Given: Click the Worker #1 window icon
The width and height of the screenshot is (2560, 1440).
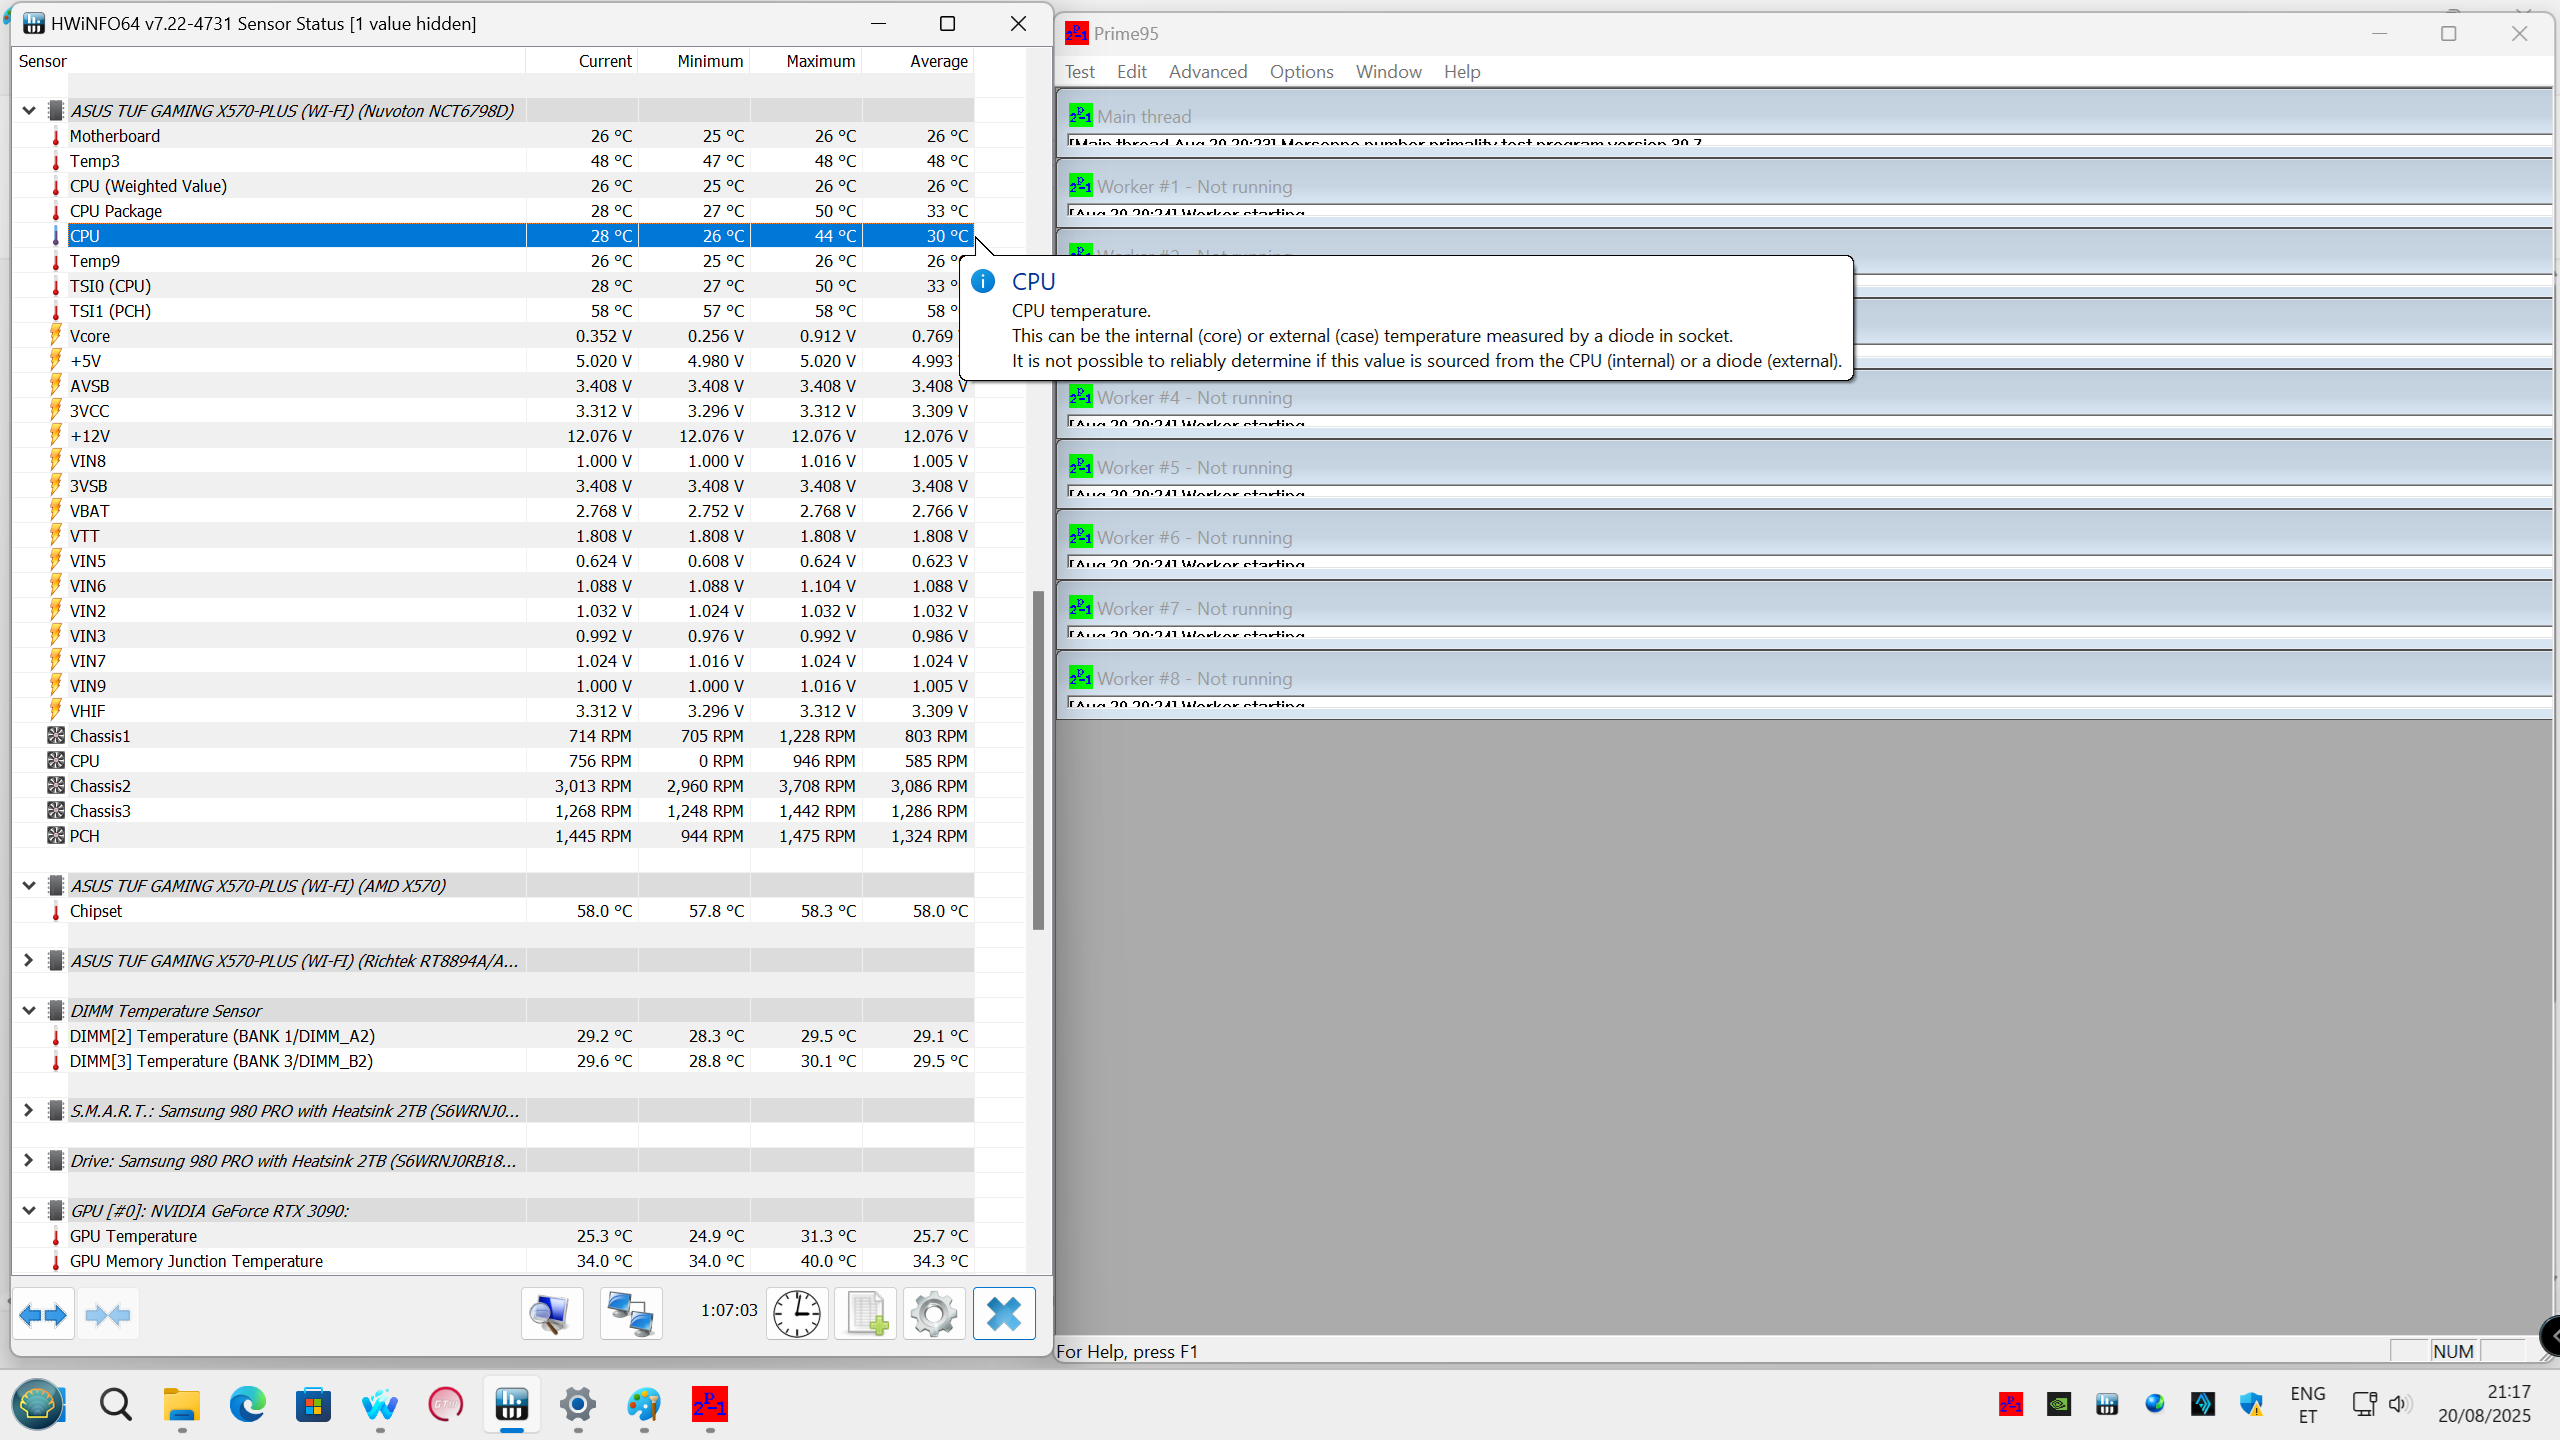Looking at the screenshot, I should 1080,185.
